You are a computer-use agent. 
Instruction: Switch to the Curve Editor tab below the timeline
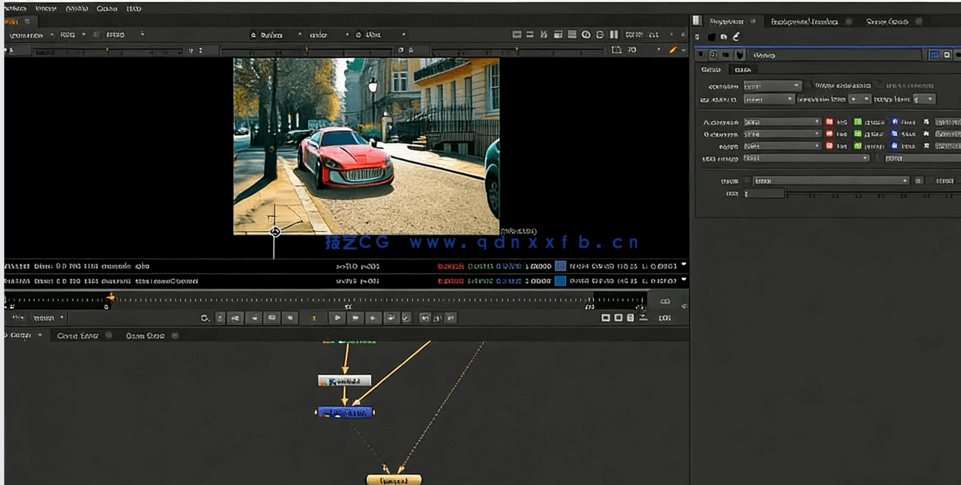77,336
